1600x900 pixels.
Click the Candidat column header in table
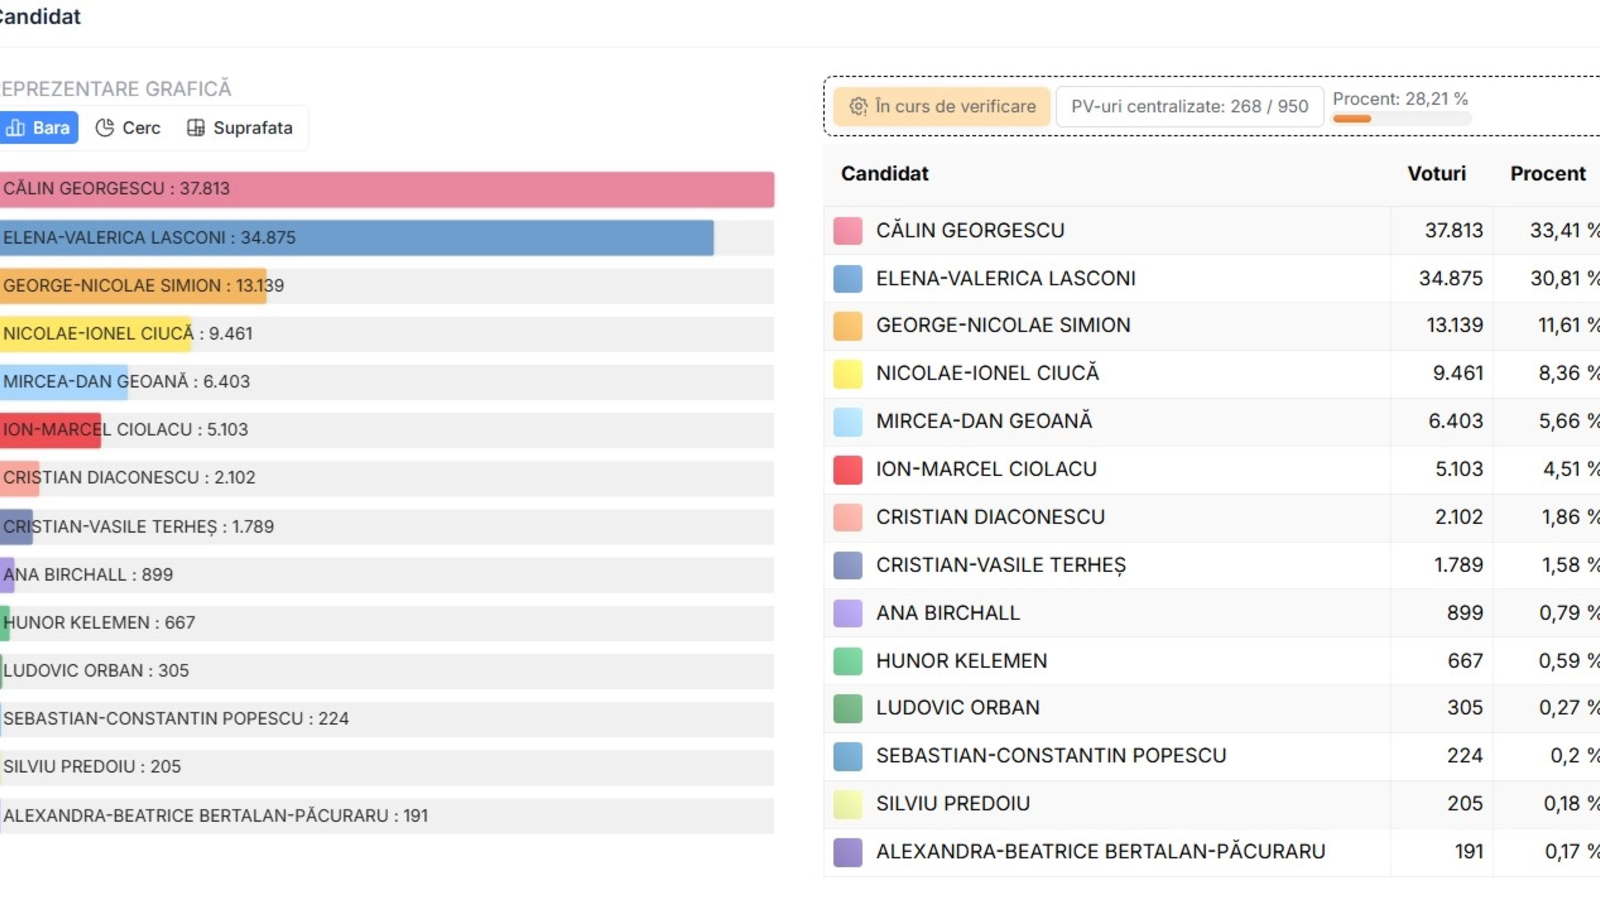tap(885, 174)
